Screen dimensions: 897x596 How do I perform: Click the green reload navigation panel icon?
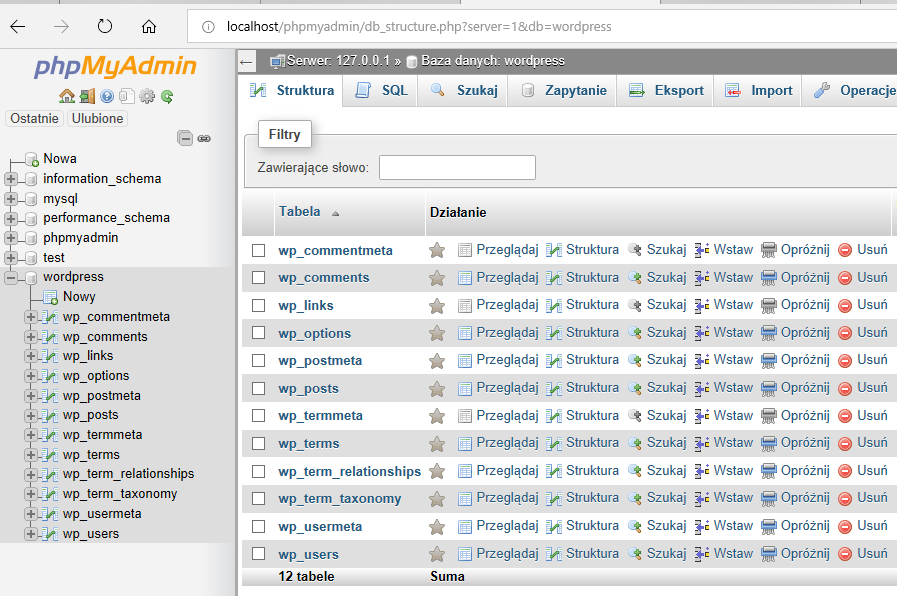[x=167, y=96]
